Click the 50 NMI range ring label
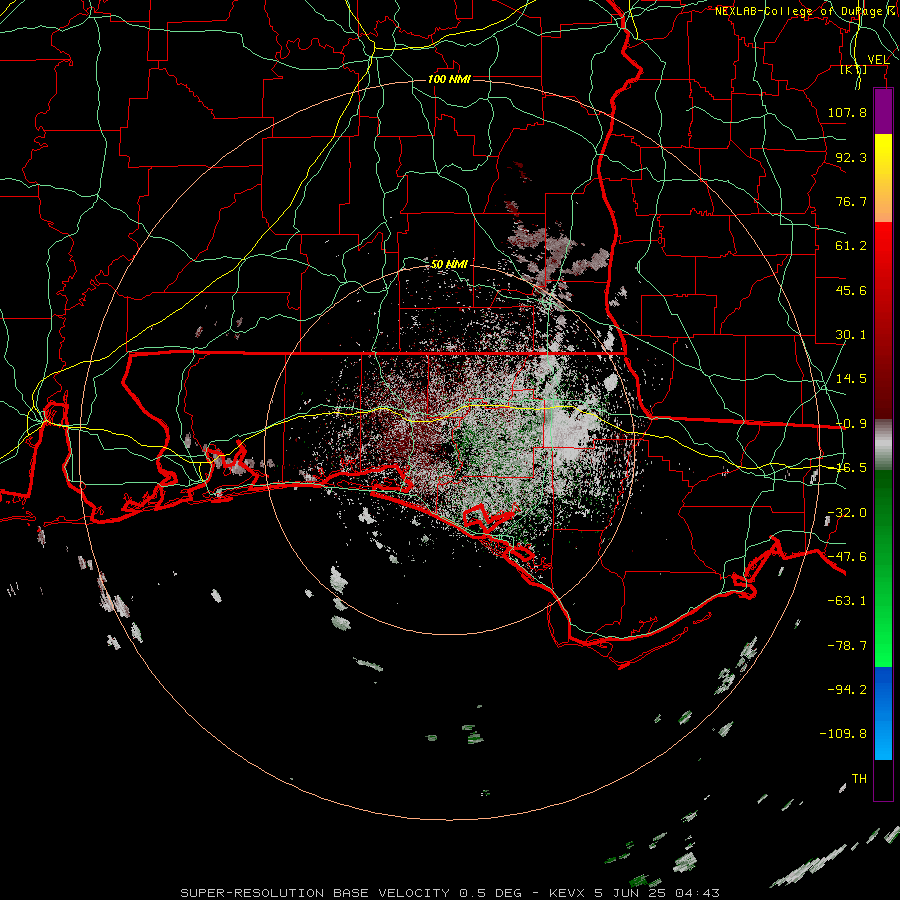 pyautogui.click(x=449, y=264)
